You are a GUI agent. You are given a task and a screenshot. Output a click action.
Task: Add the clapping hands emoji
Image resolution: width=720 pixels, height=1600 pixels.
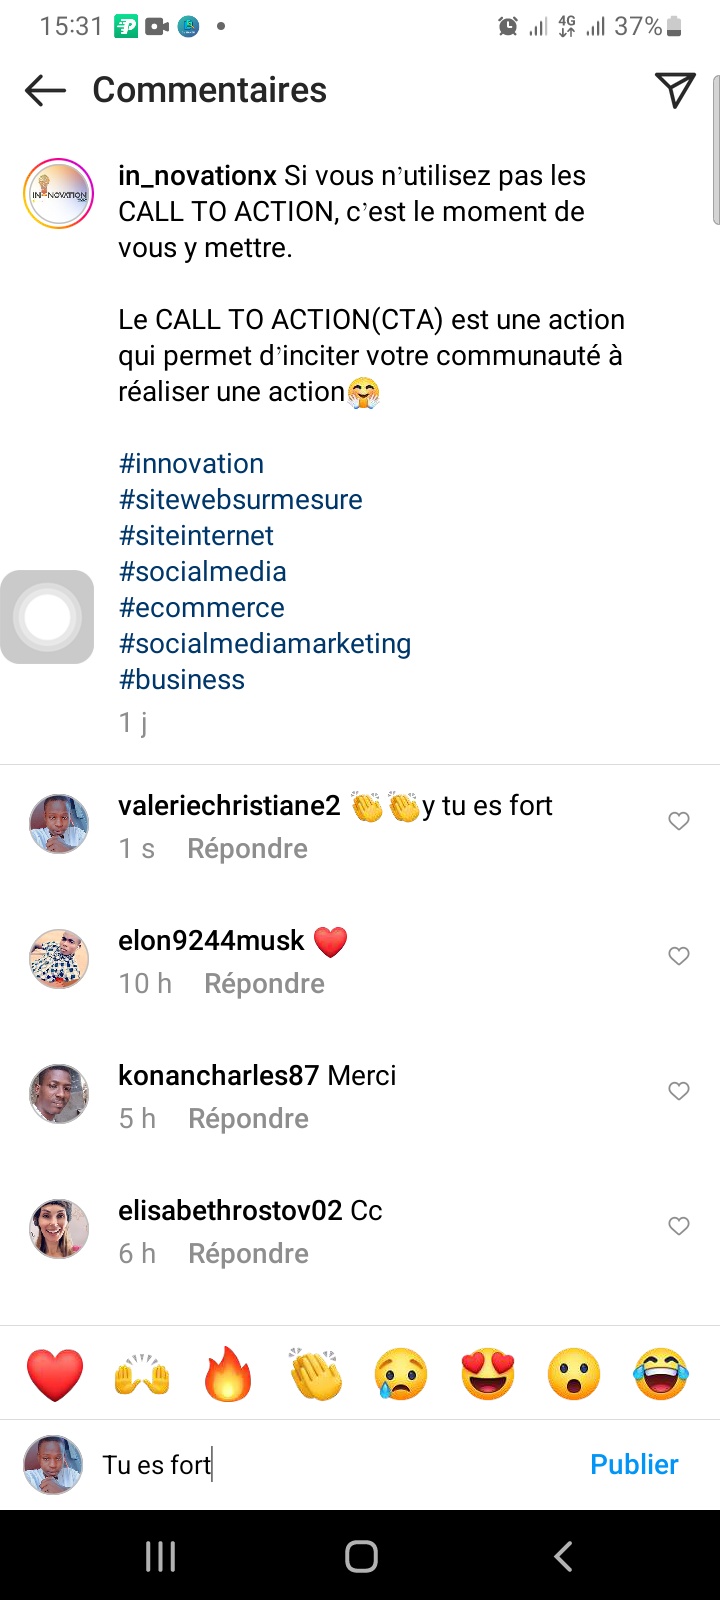pyautogui.click(x=315, y=1374)
